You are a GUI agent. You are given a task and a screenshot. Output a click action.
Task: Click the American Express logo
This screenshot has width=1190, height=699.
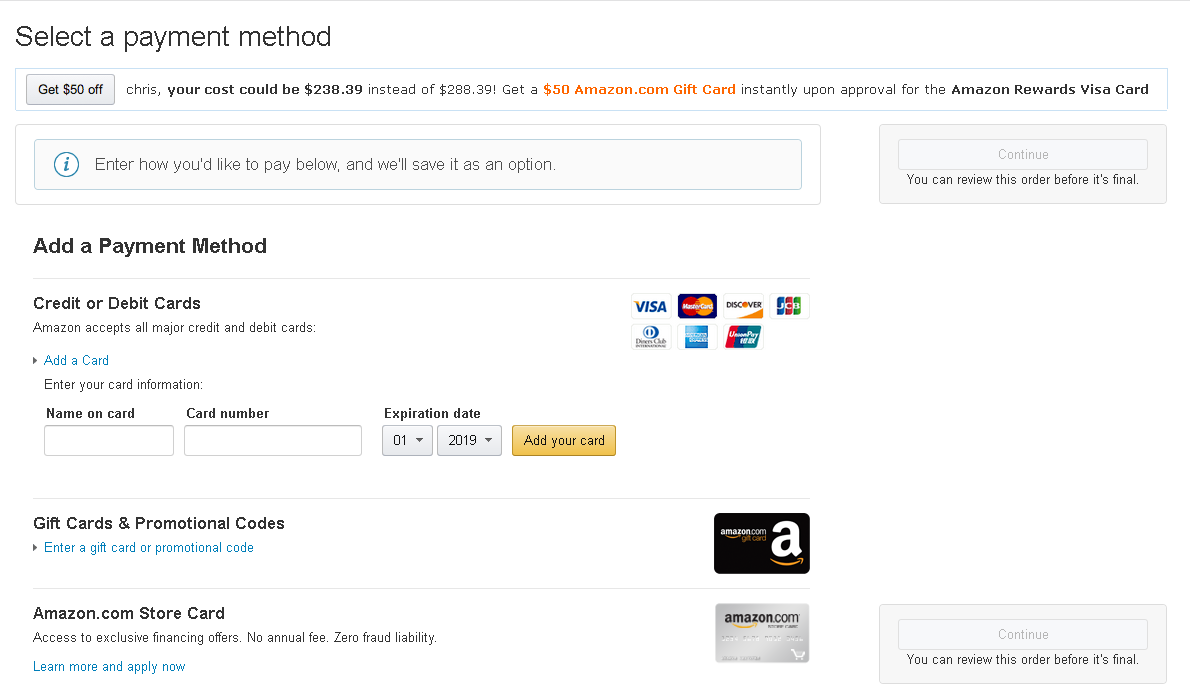697,337
